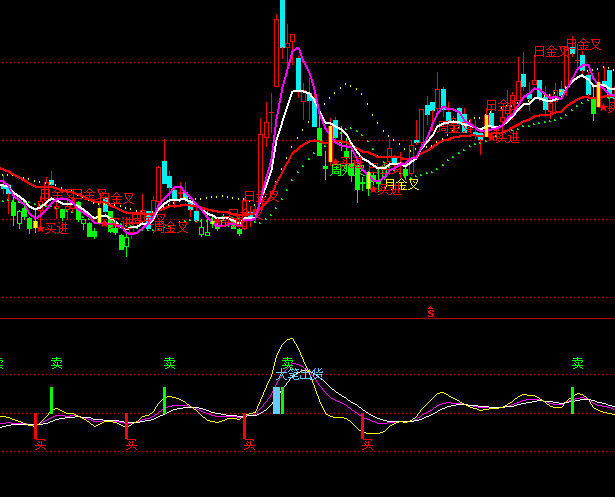
Task: Click the red dollar sign marker
Action: pyautogui.click(x=431, y=312)
